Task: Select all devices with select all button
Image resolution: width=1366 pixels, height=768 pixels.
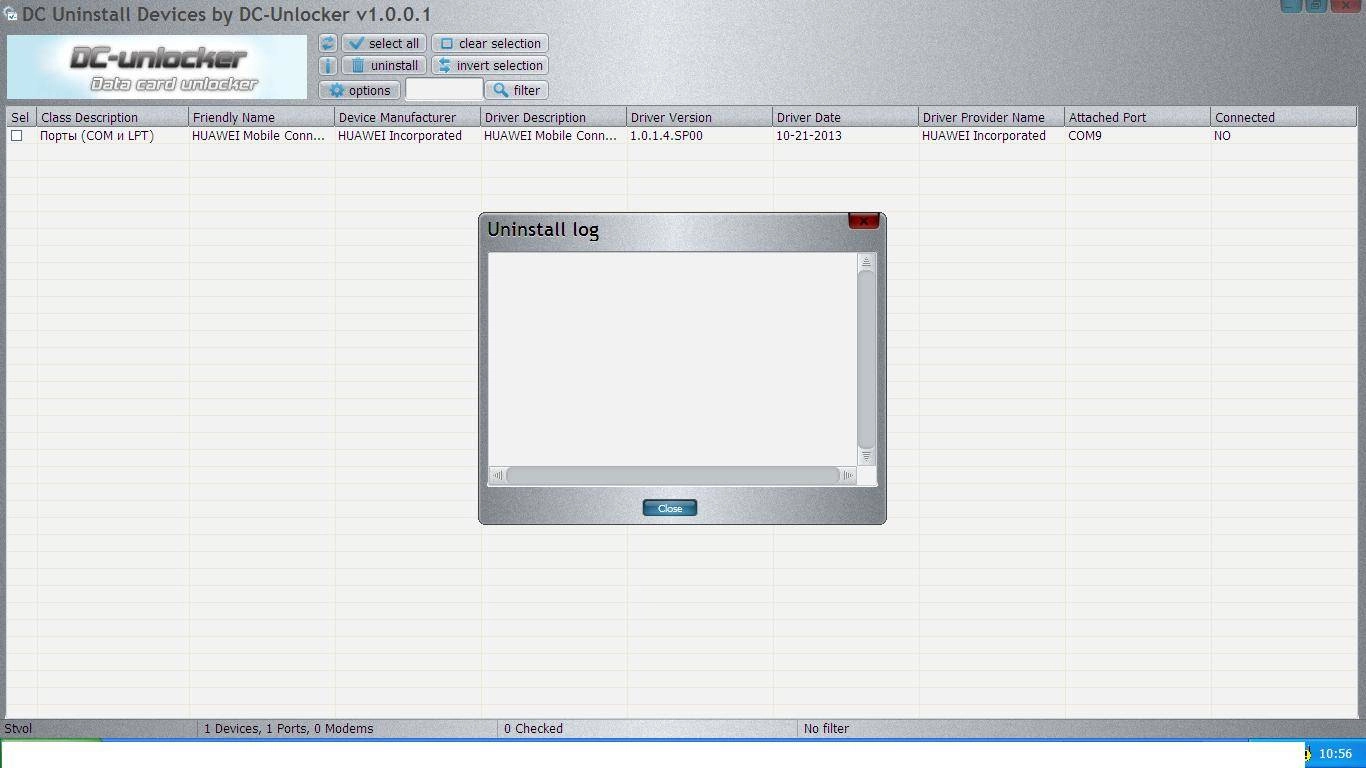Action: (384, 43)
